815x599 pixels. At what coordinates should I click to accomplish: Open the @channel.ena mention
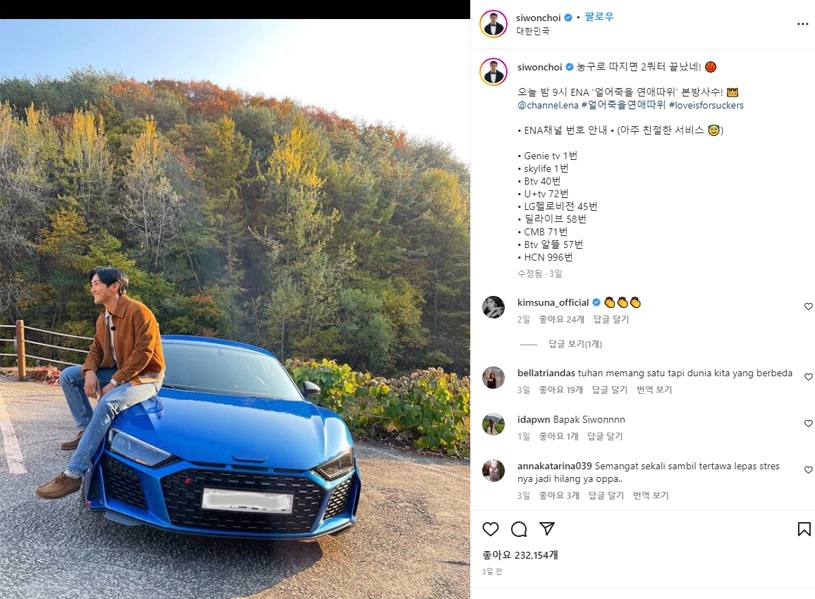coord(548,105)
